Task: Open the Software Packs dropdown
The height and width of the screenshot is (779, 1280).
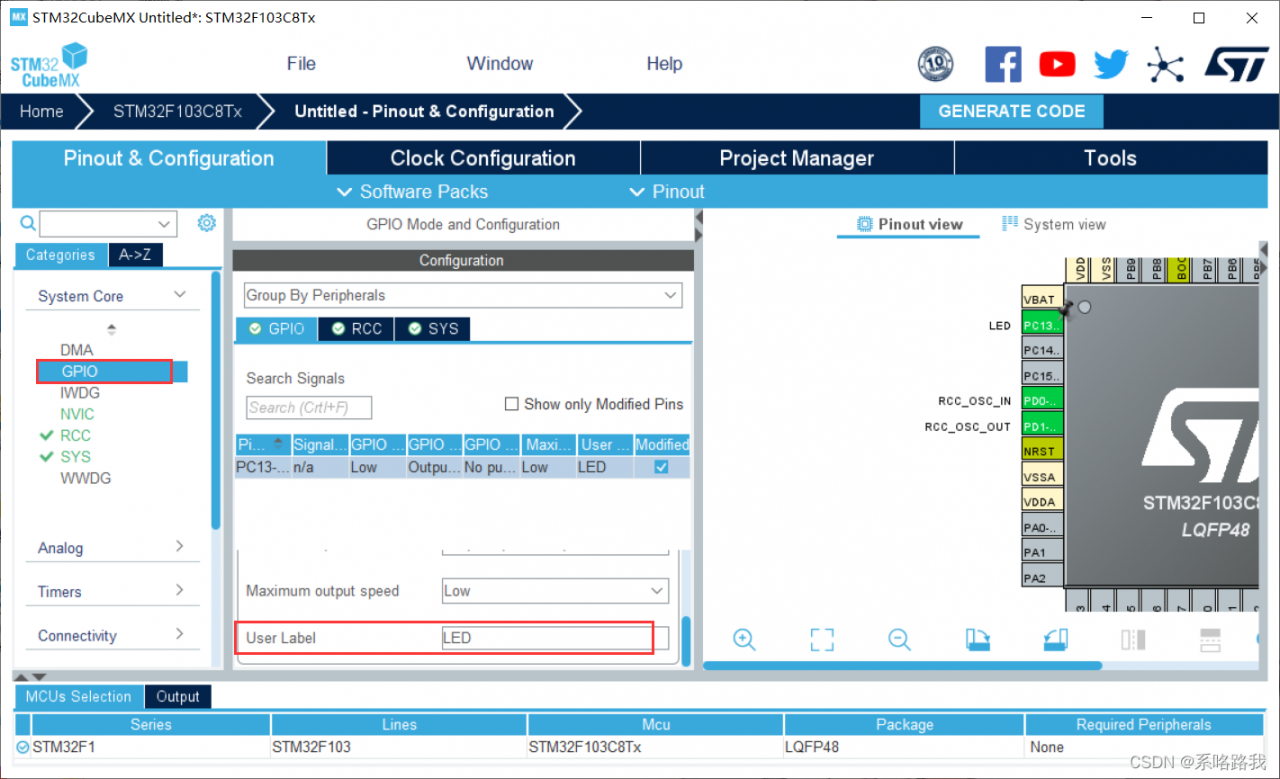Action: coord(412,191)
